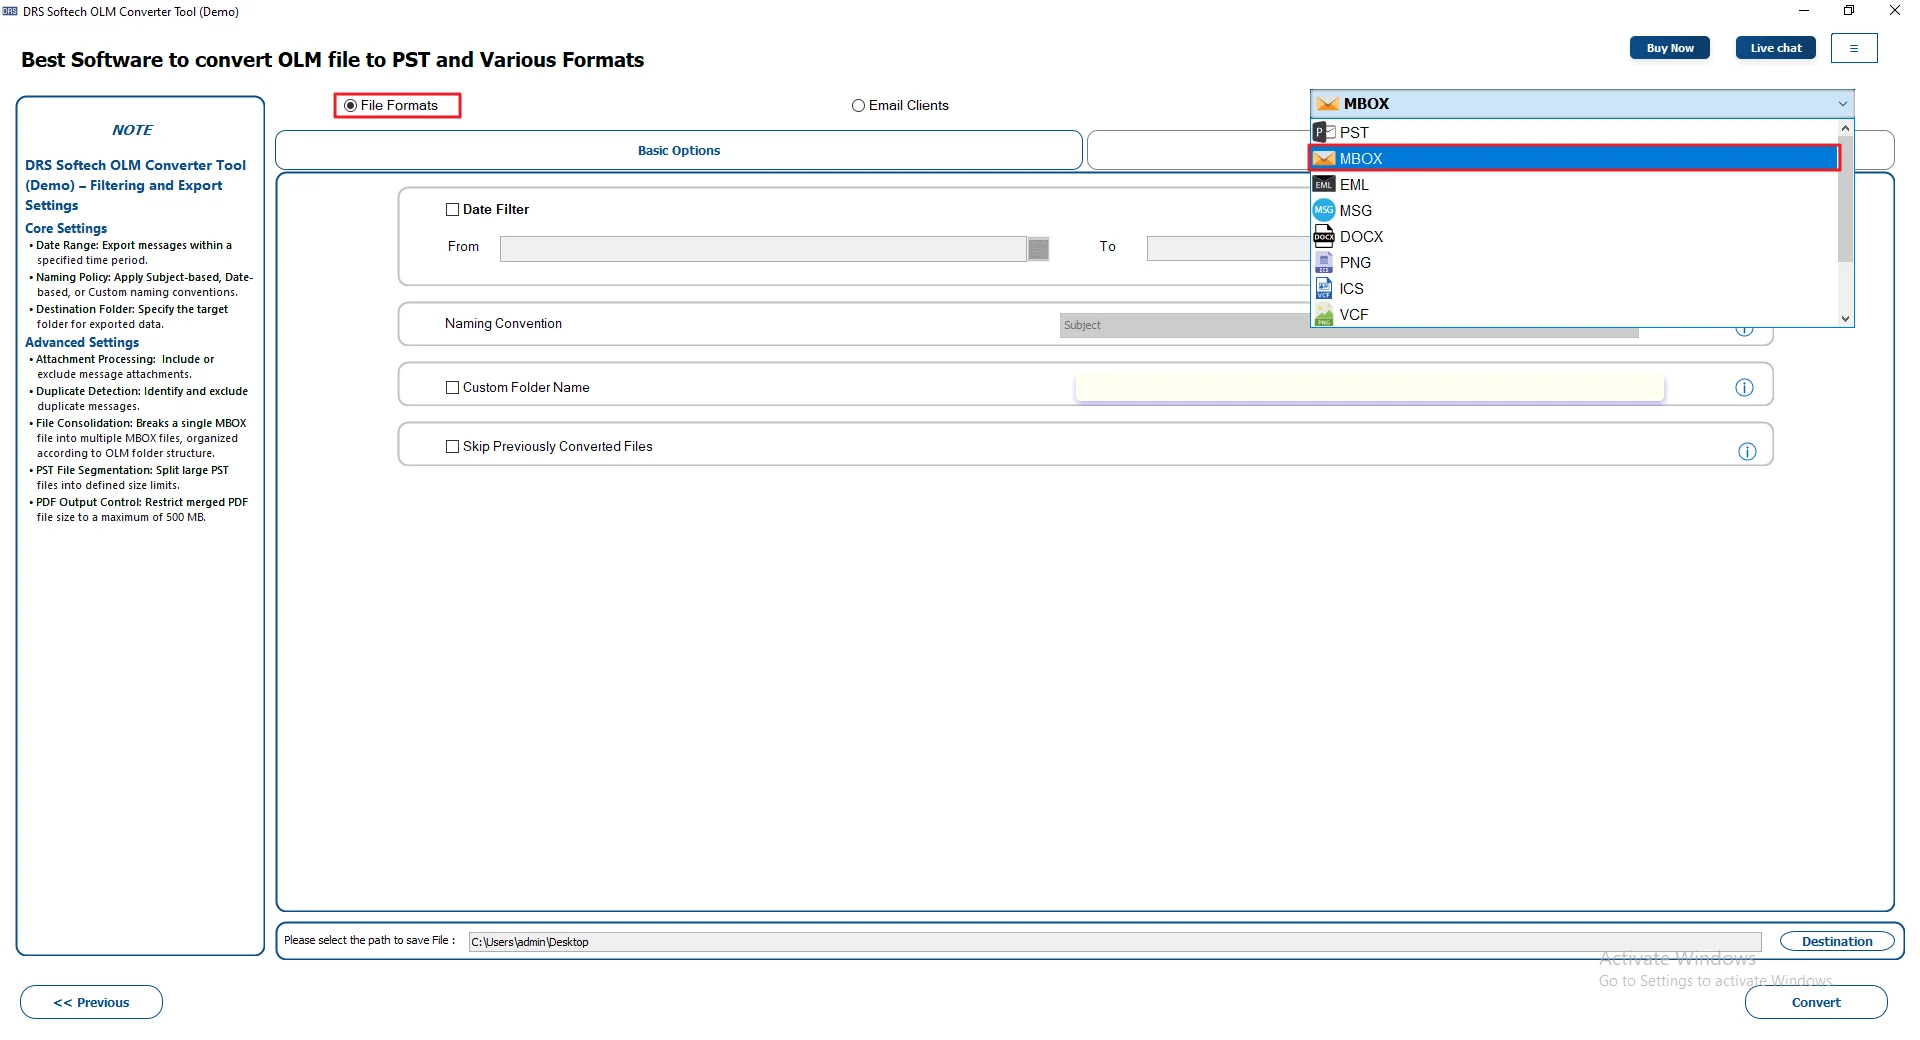1920x1040 pixels.
Task: Choose PNG from the format list
Action: [1574, 262]
